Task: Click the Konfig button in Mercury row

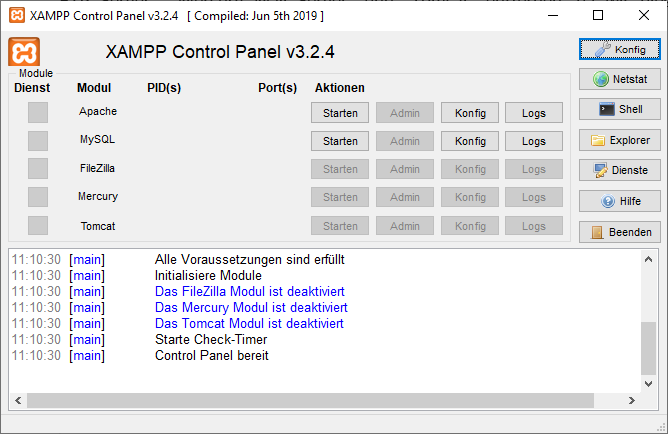Action: click(470, 197)
